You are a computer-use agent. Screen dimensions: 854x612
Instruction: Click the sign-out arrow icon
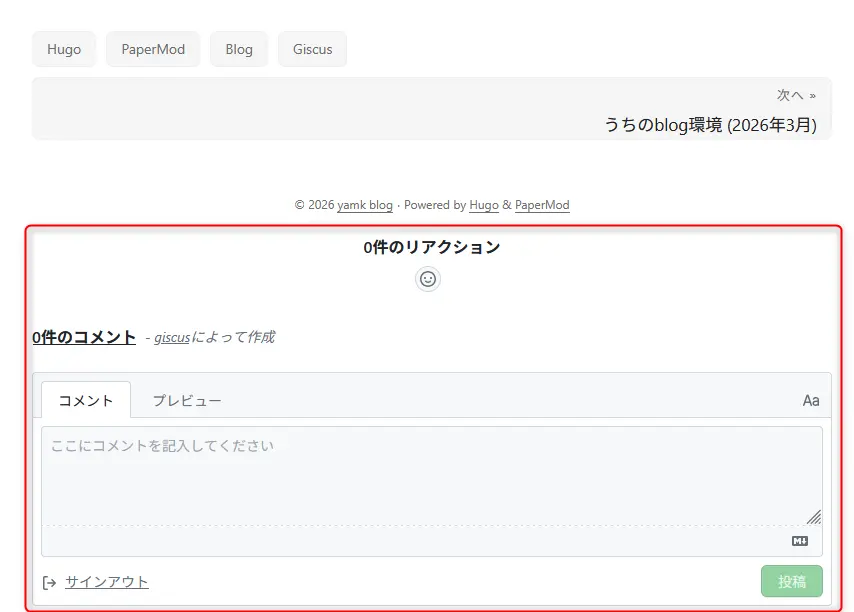pos(49,582)
